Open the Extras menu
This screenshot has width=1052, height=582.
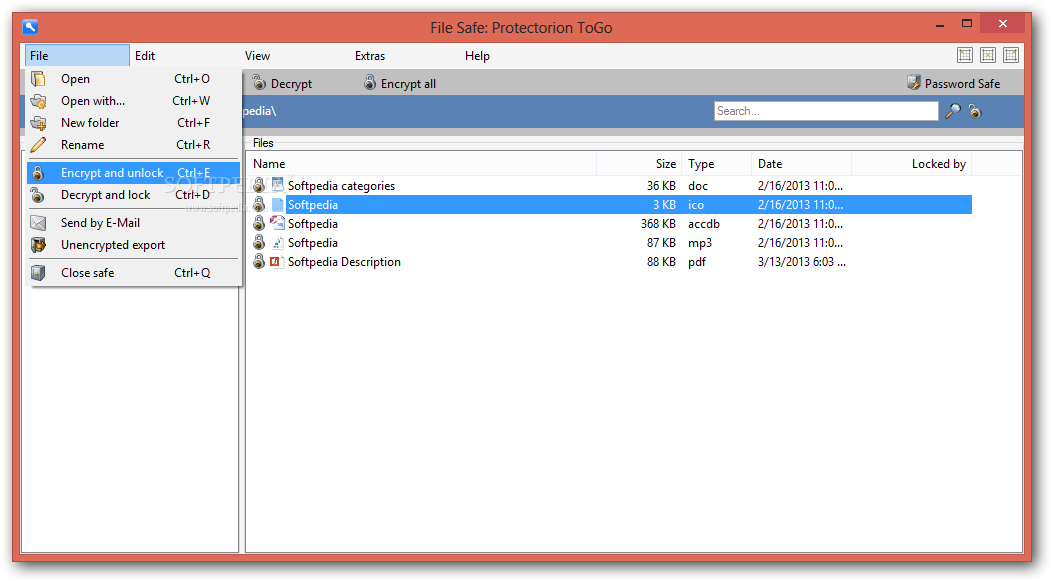tap(370, 56)
